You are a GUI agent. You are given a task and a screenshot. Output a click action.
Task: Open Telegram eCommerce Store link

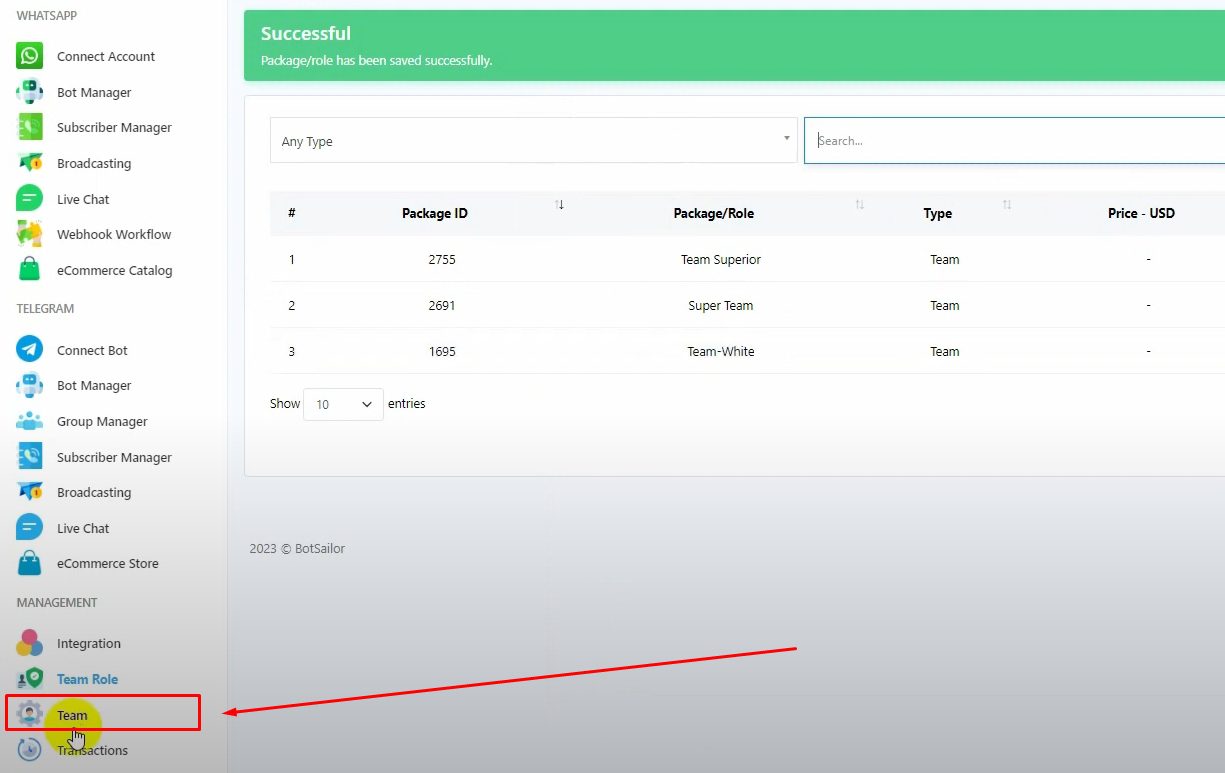(107, 563)
